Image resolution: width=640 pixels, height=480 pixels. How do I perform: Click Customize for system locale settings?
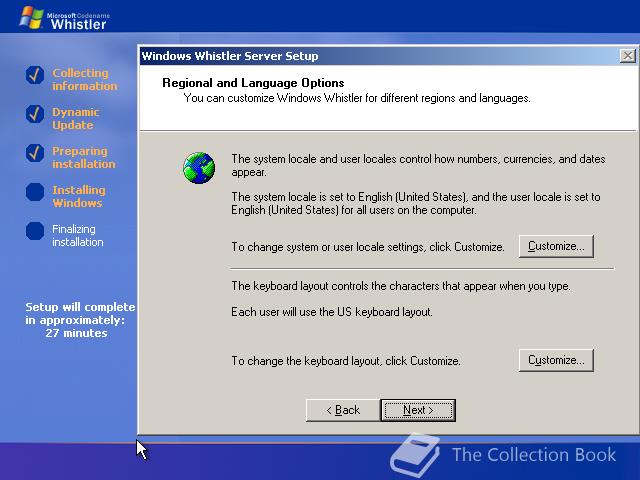[556, 246]
